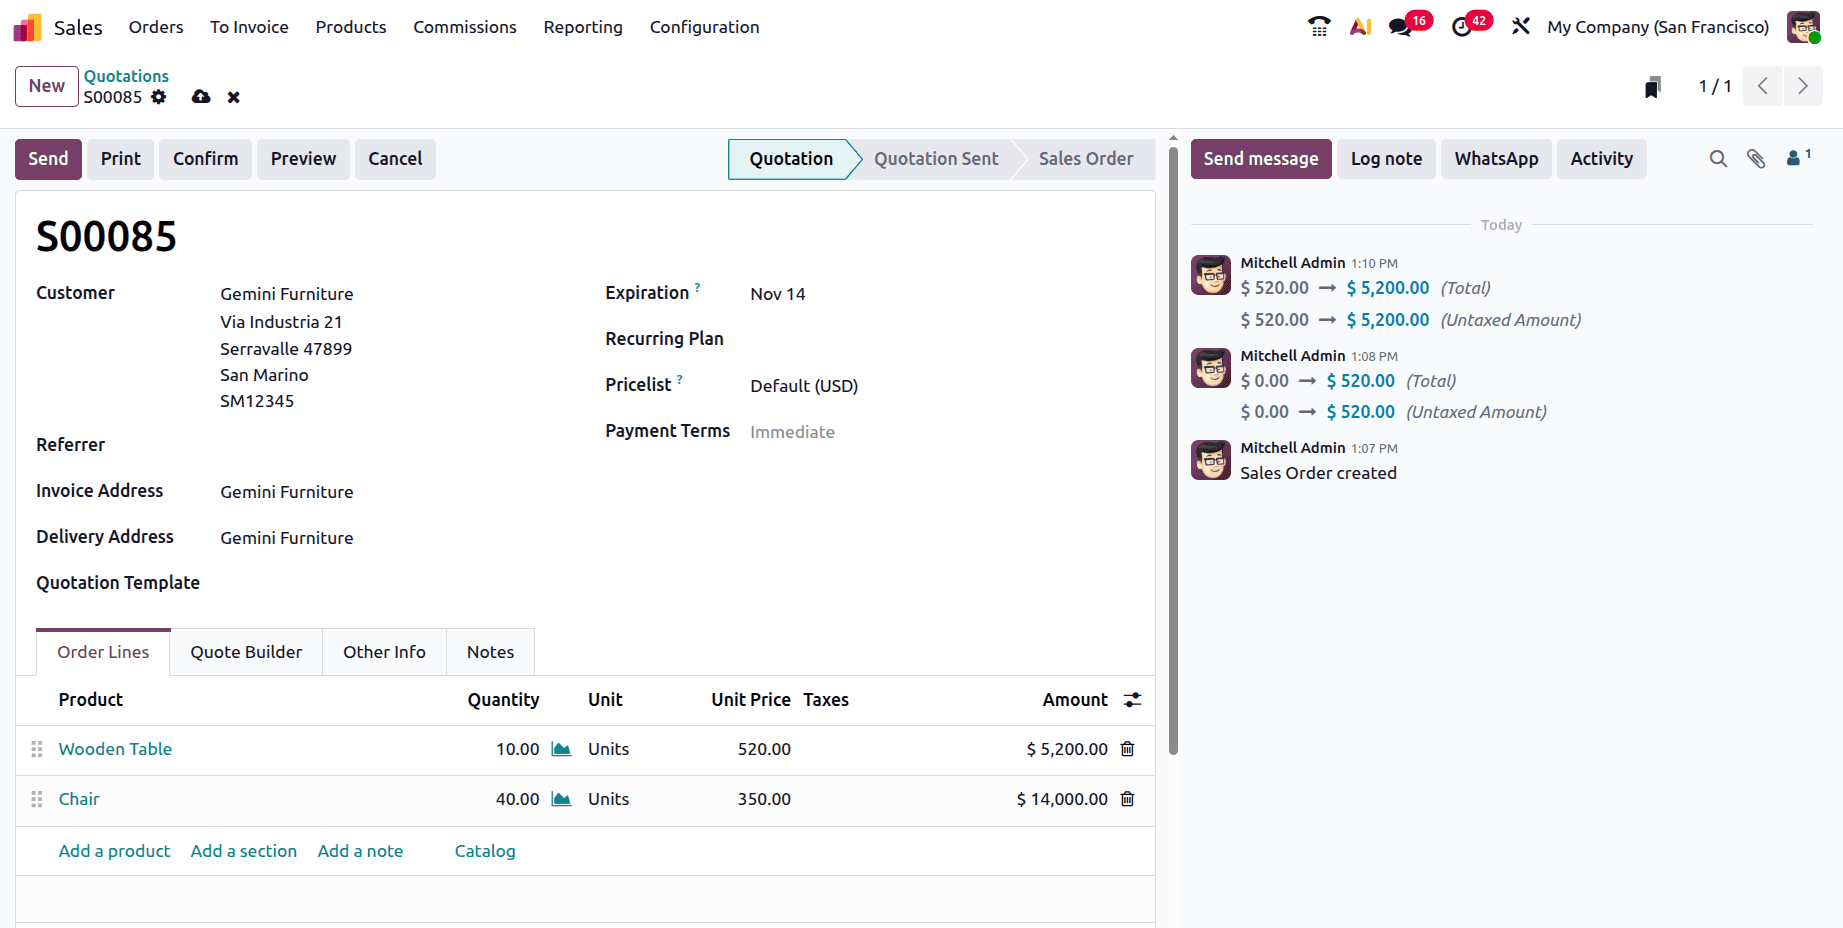Open the softphone dialer icon
Screen dimensions: 1843x928
(x=1318, y=27)
